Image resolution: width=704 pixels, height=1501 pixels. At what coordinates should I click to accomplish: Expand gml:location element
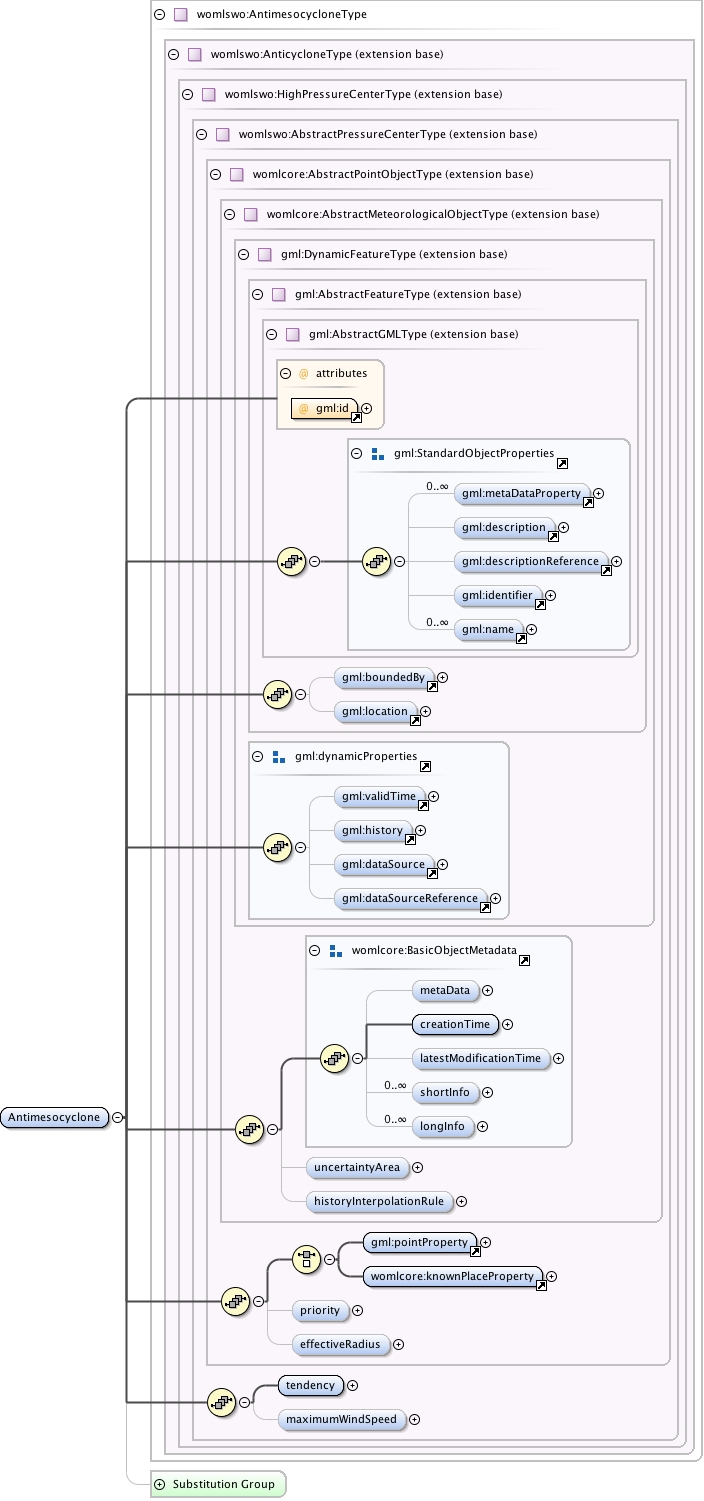[426, 711]
